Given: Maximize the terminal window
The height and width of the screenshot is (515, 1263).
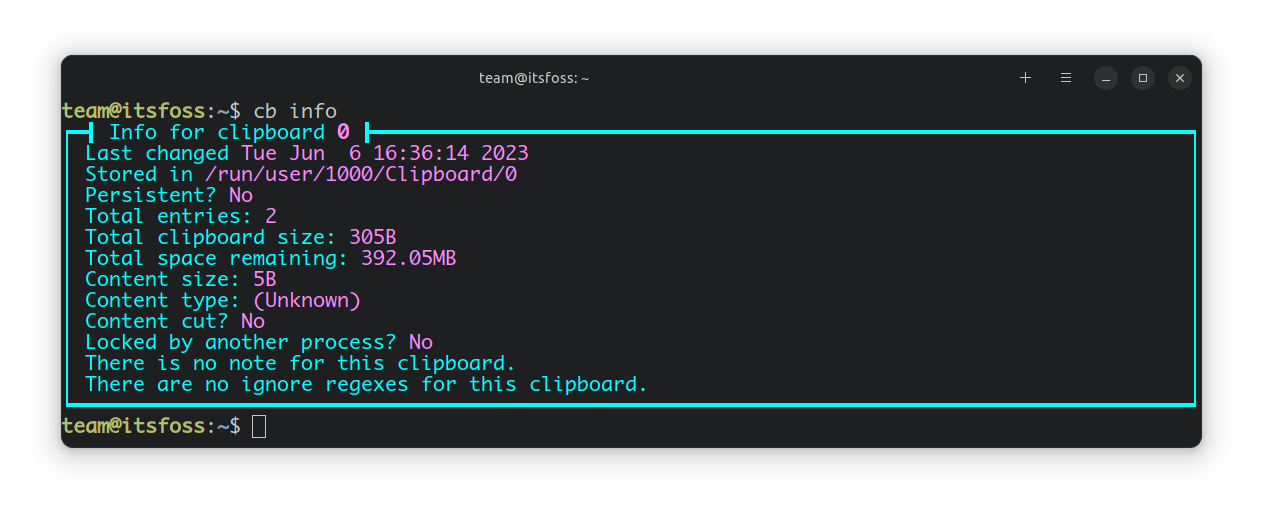Looking at the screenshot, I should point(1142,78).
